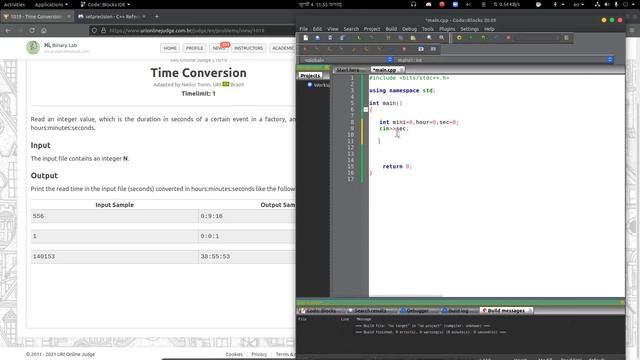The width and height of the screenshot is (640, 360).
Task: Build the project using the yellow gear icon
Action: 459,38
